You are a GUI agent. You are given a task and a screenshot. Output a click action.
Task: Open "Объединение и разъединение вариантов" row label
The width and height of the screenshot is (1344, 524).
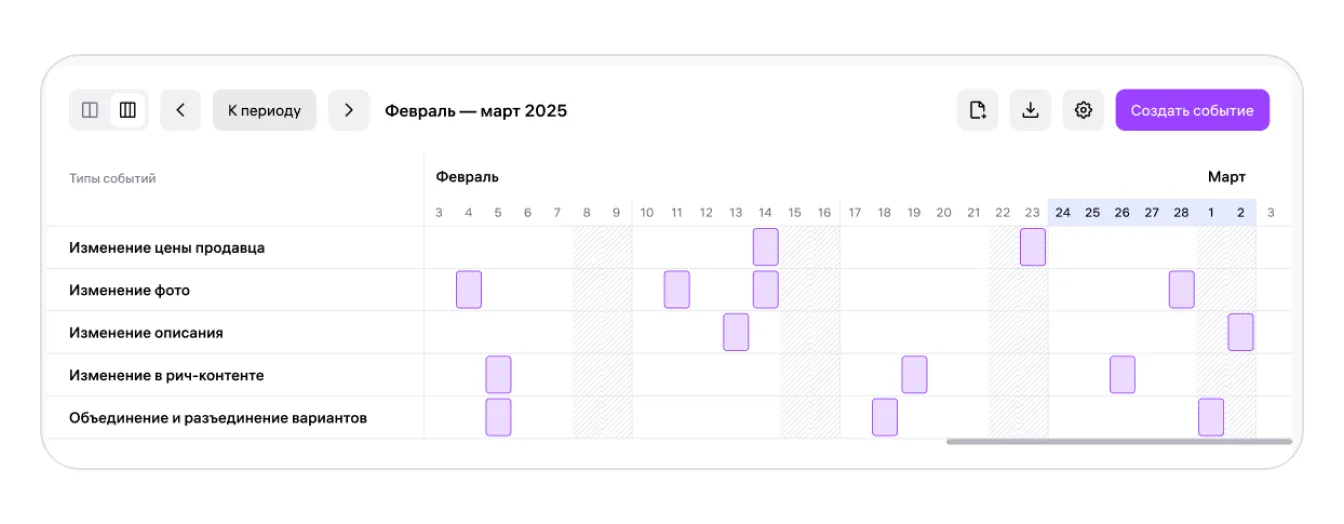pos(218,418)
